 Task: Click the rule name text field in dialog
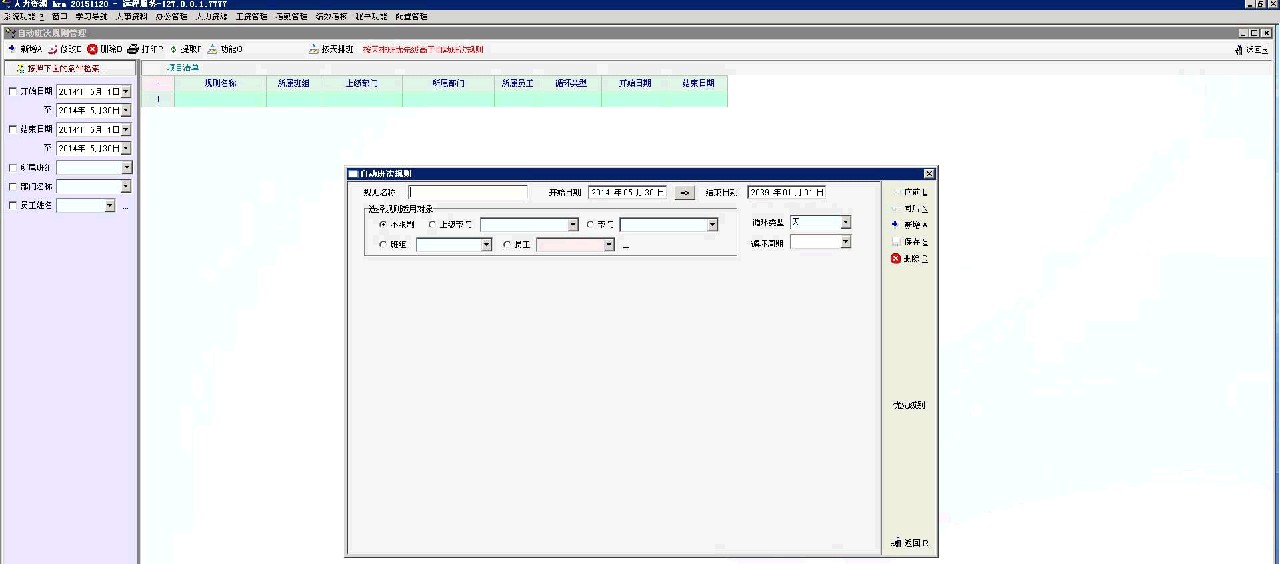(467, 193)
